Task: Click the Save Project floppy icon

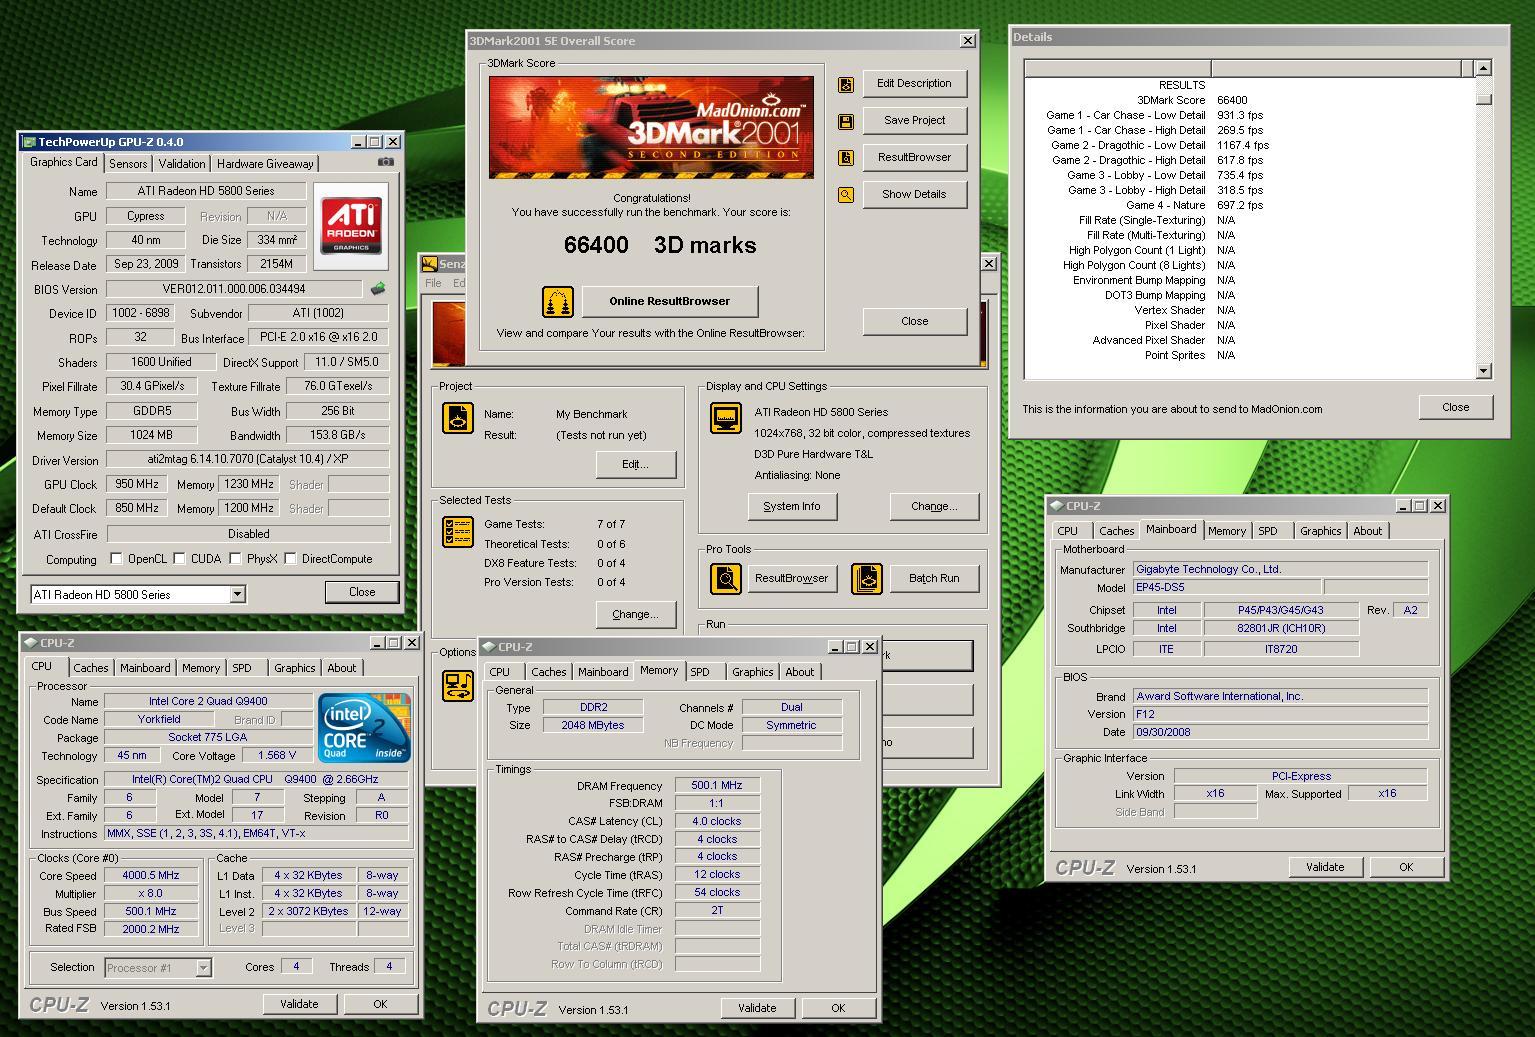Action: click(846, 121)
